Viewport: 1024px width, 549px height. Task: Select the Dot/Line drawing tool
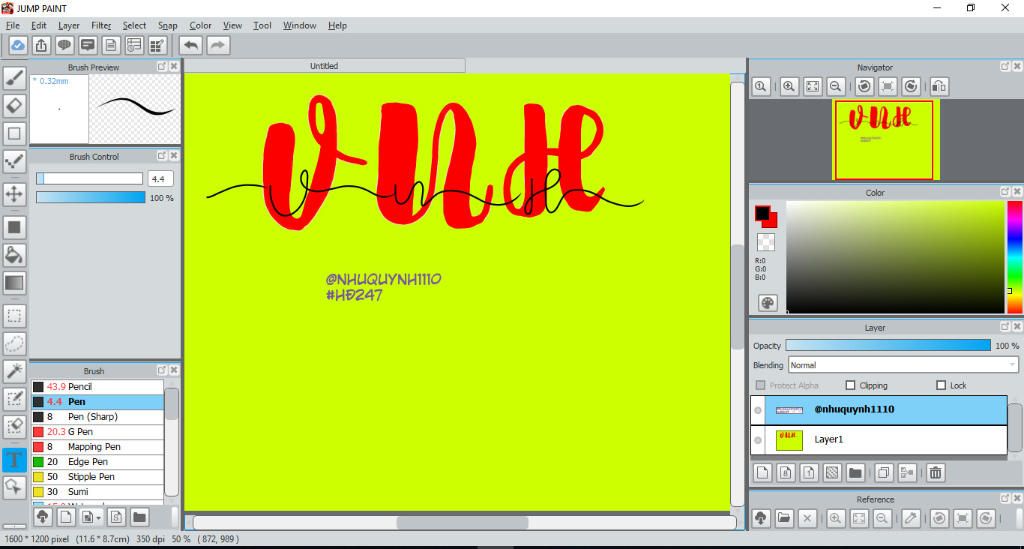[x=14, y=161]
